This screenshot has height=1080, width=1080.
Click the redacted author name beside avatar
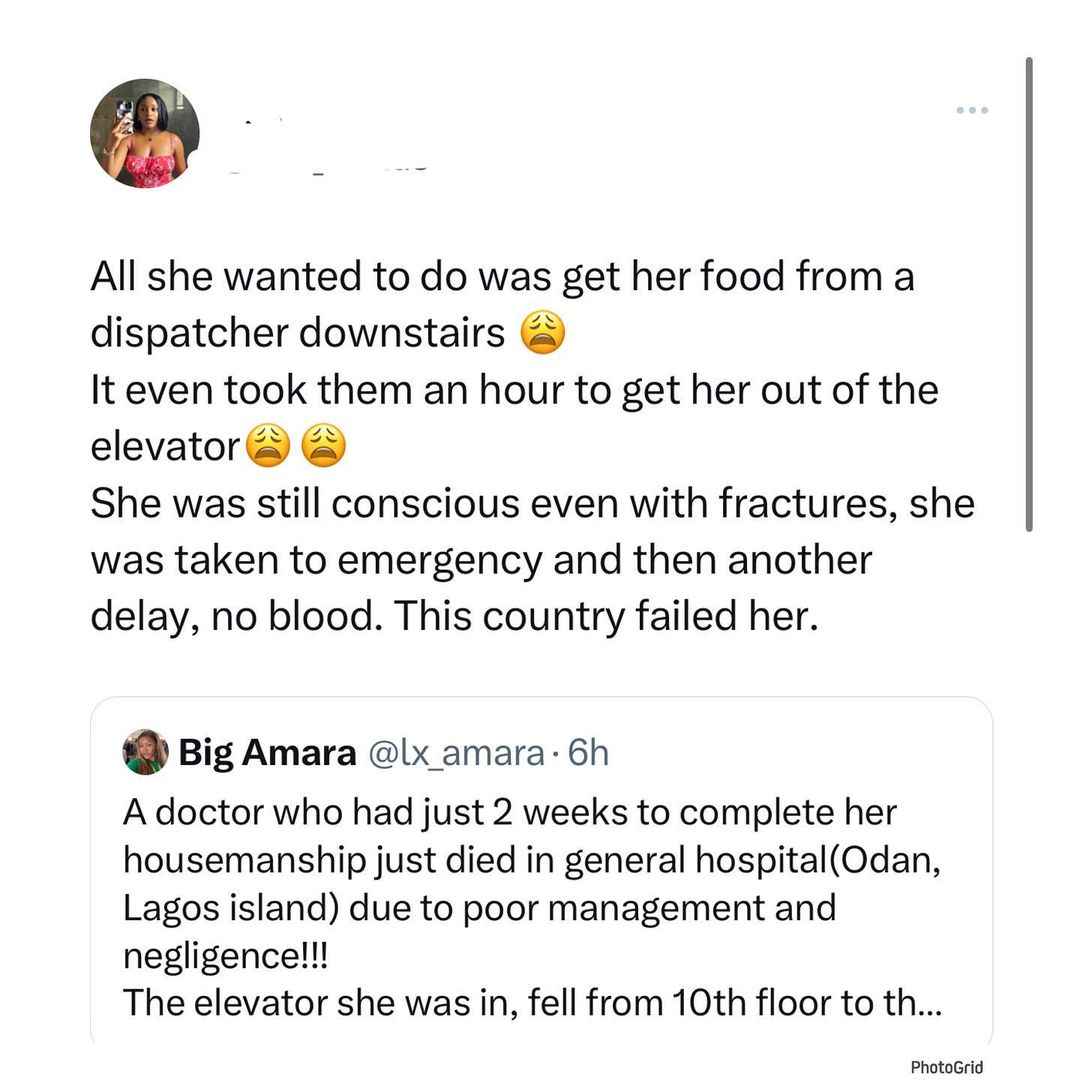pyautogui.click(x=331, y=146)
